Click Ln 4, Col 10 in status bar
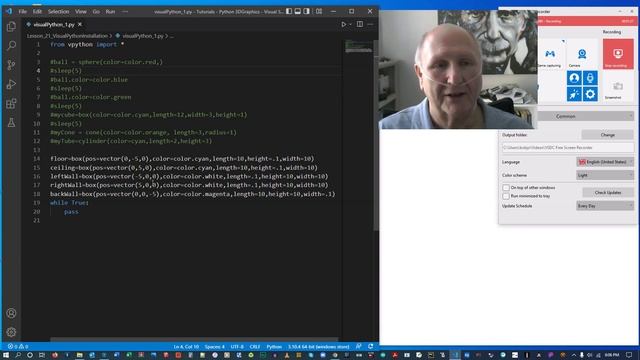Screen dimensions: 640x360 (186, 347)
